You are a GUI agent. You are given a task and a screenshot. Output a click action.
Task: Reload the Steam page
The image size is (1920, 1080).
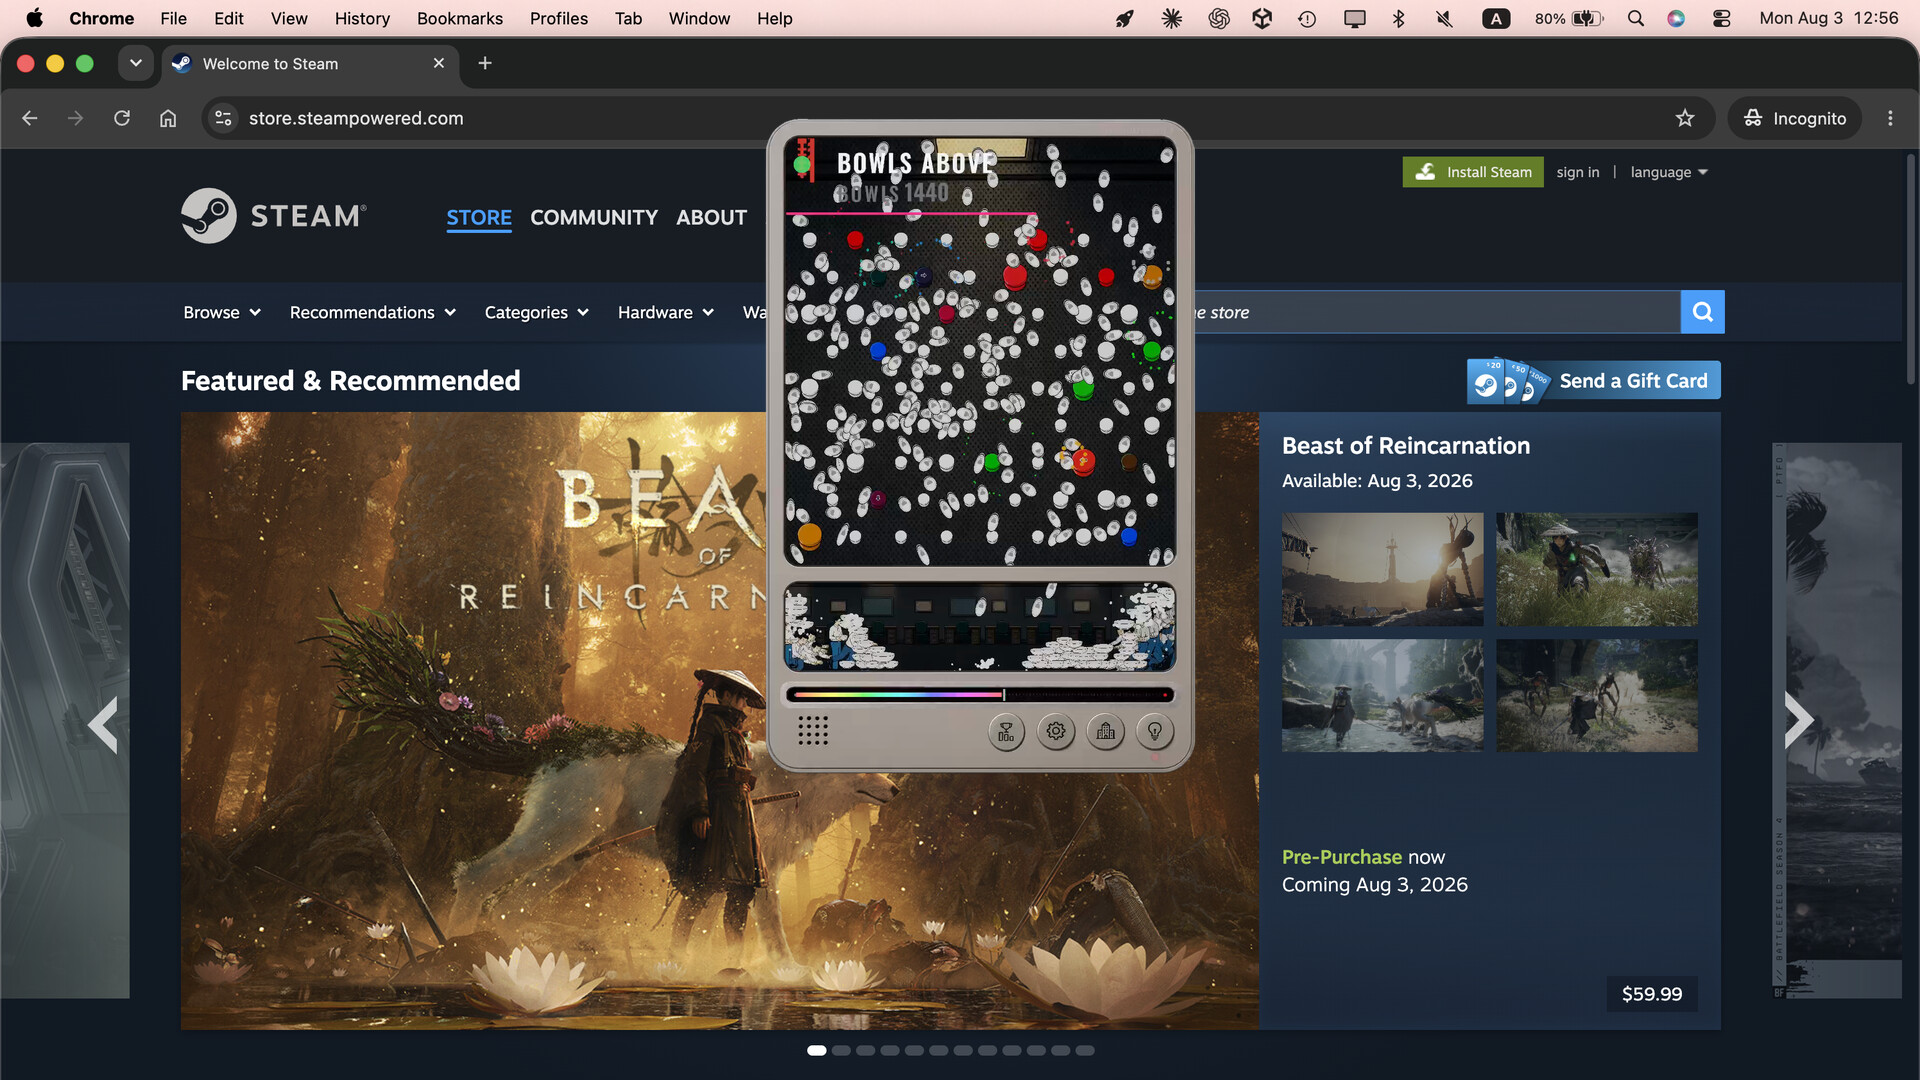click(122, 118)
